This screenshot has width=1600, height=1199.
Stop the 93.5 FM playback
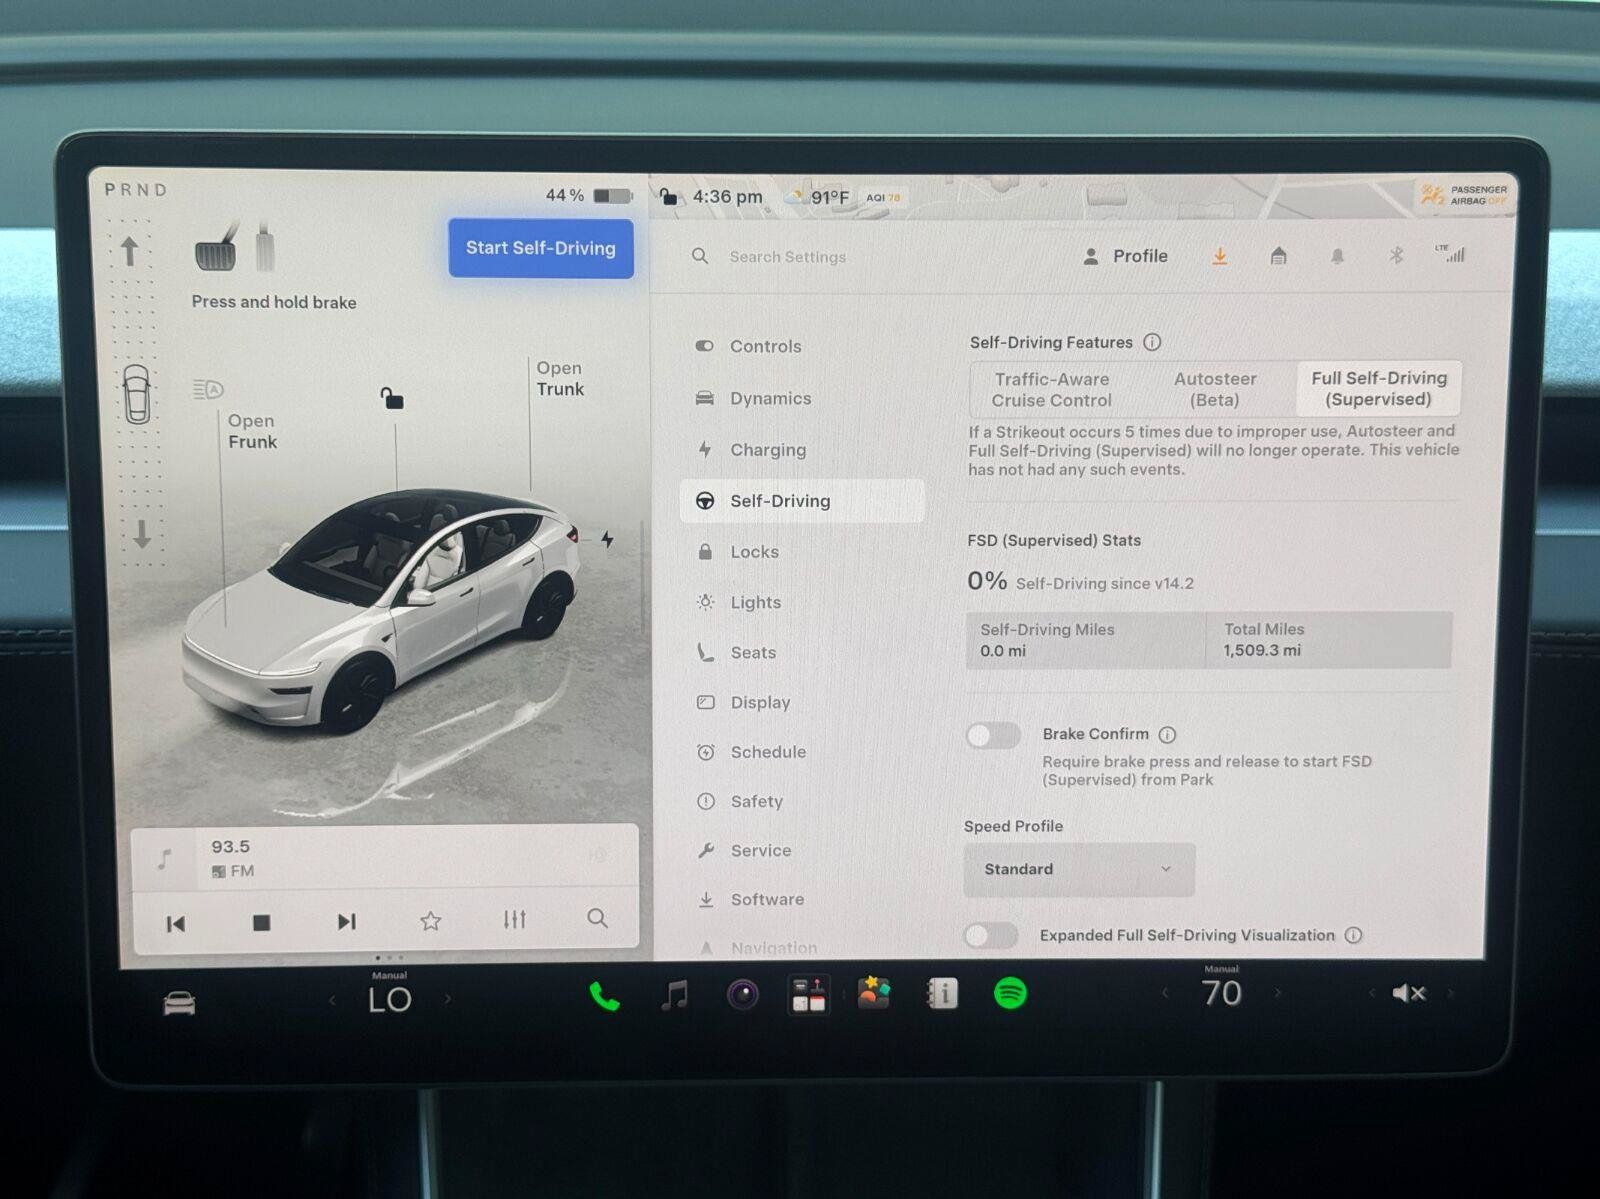pyautogui.click(x=261, y=922)
